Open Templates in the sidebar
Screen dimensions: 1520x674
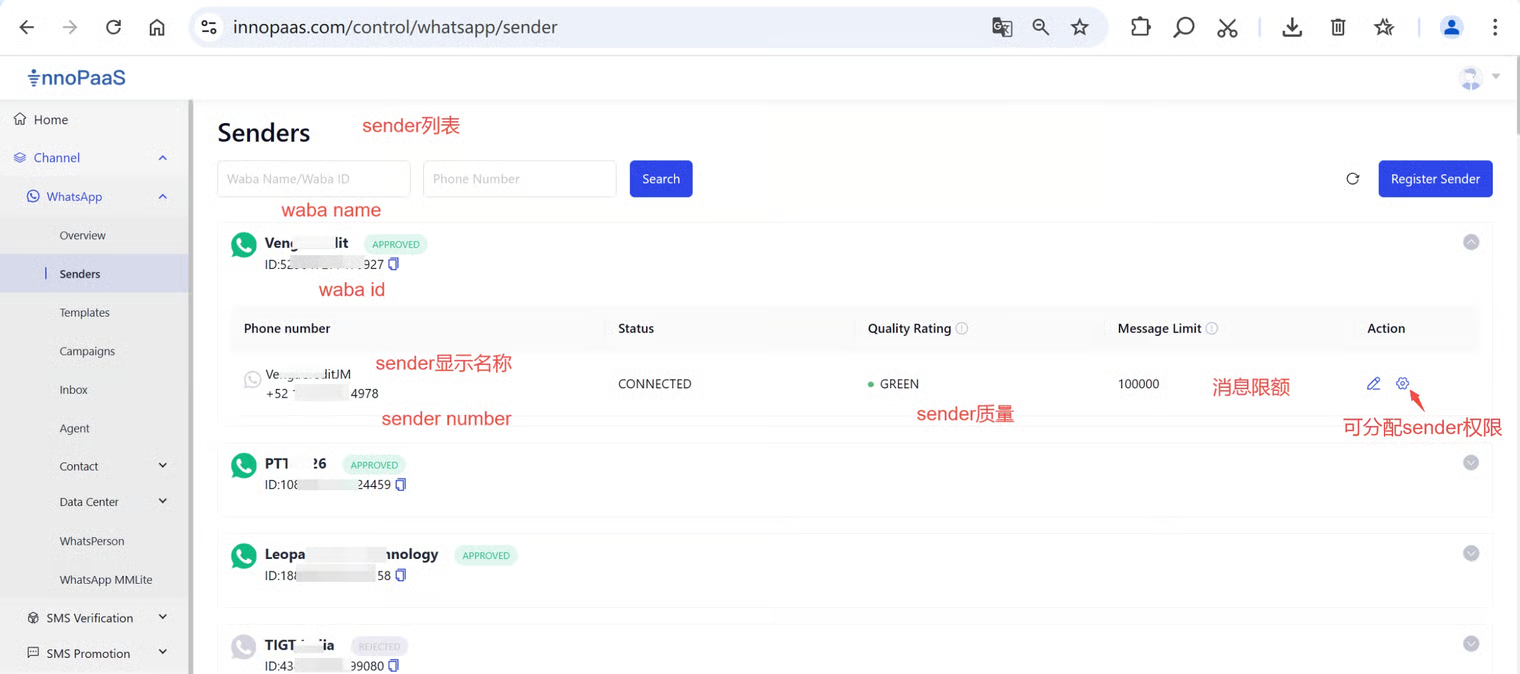coord(84,313)
